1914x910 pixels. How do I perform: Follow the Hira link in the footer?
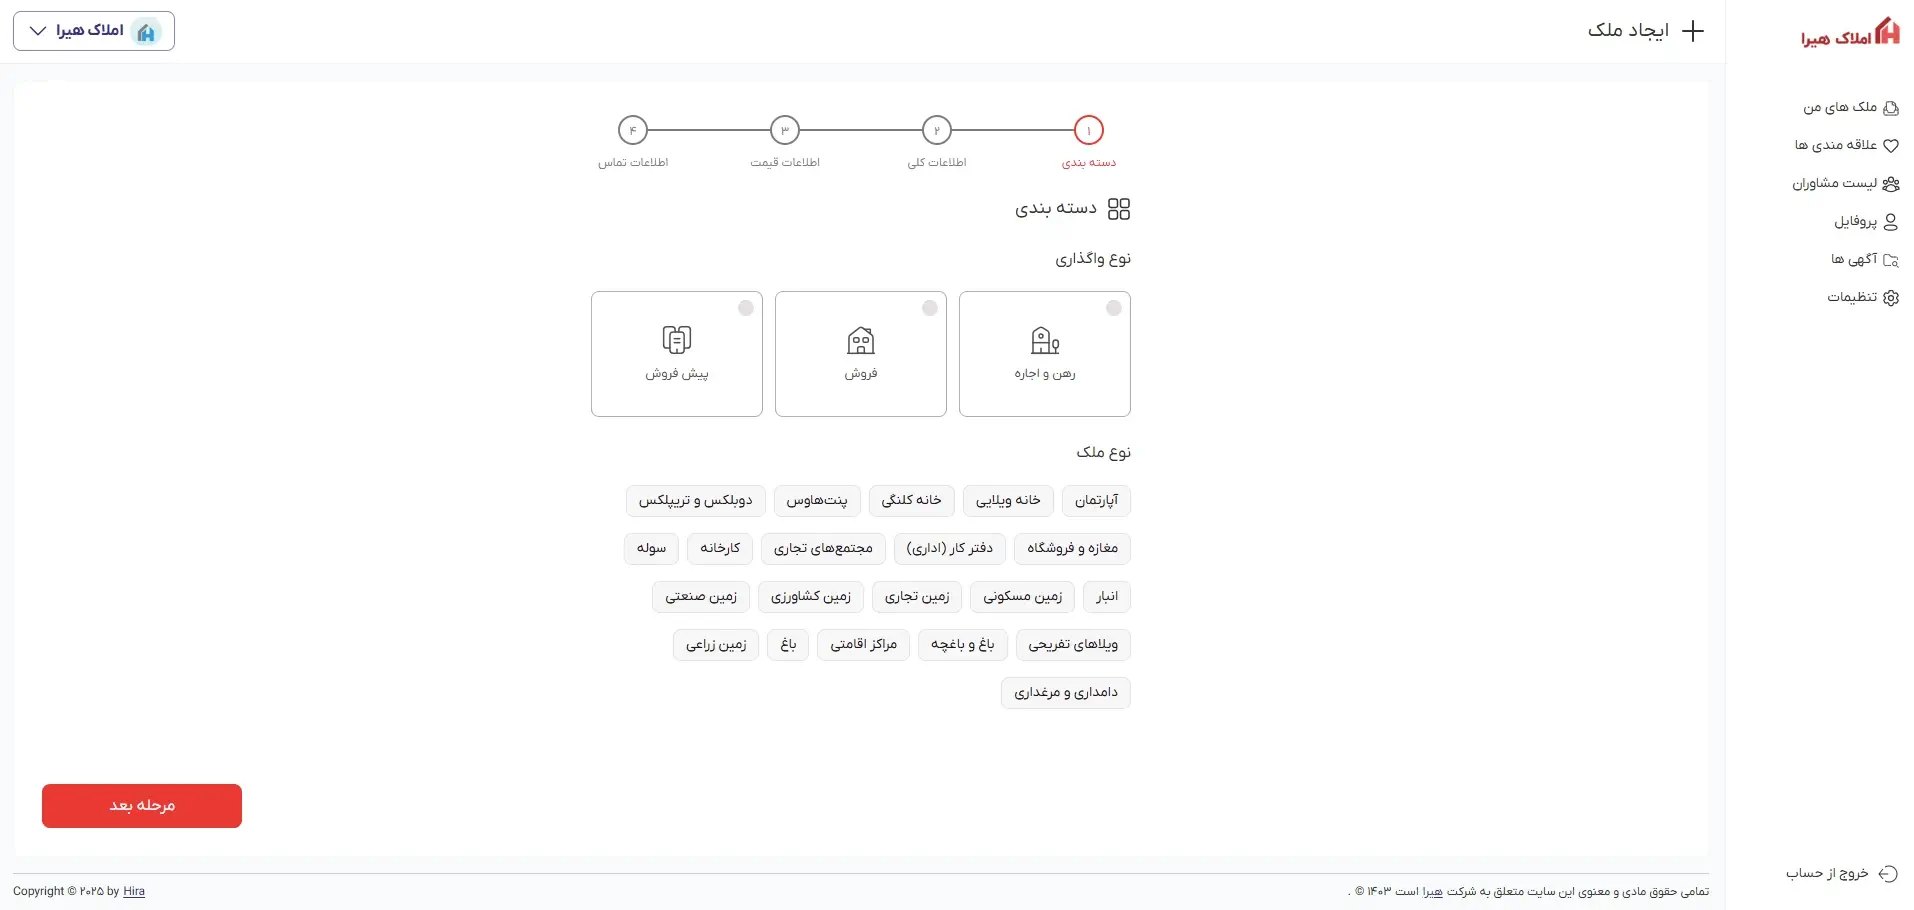click(134, 891)
